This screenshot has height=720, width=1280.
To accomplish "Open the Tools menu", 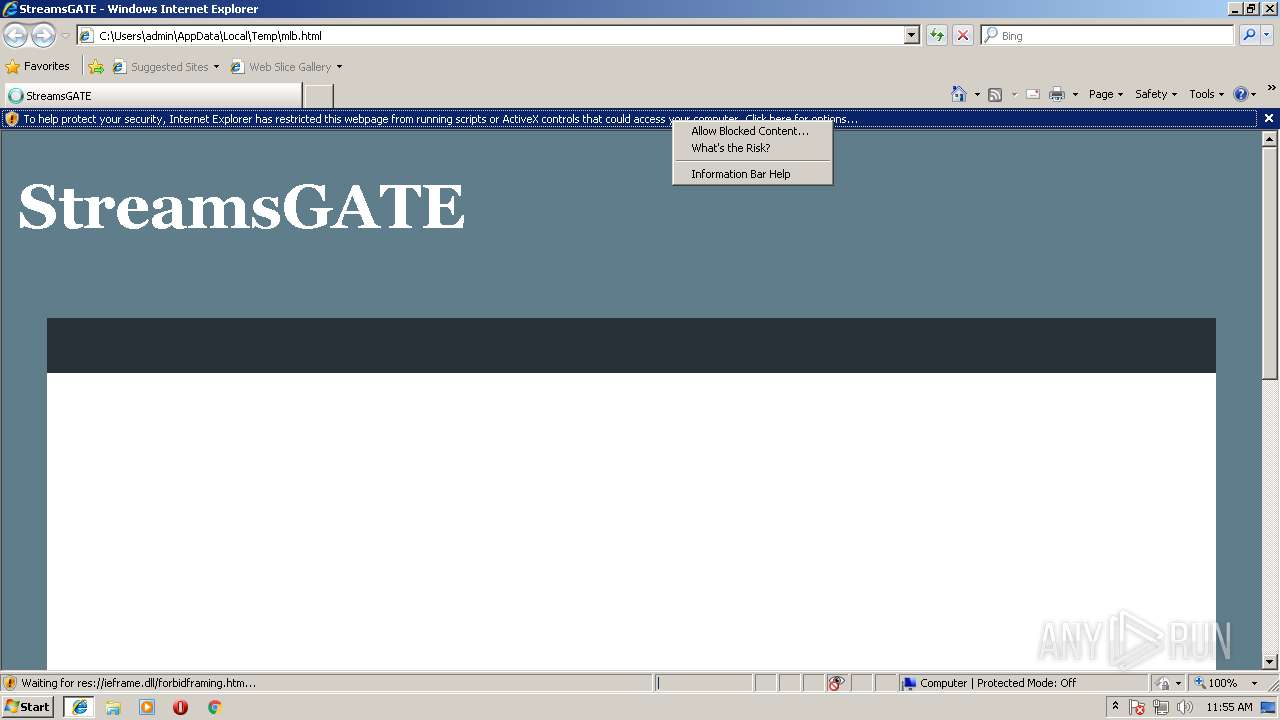I will click(x=1206, y=94).
